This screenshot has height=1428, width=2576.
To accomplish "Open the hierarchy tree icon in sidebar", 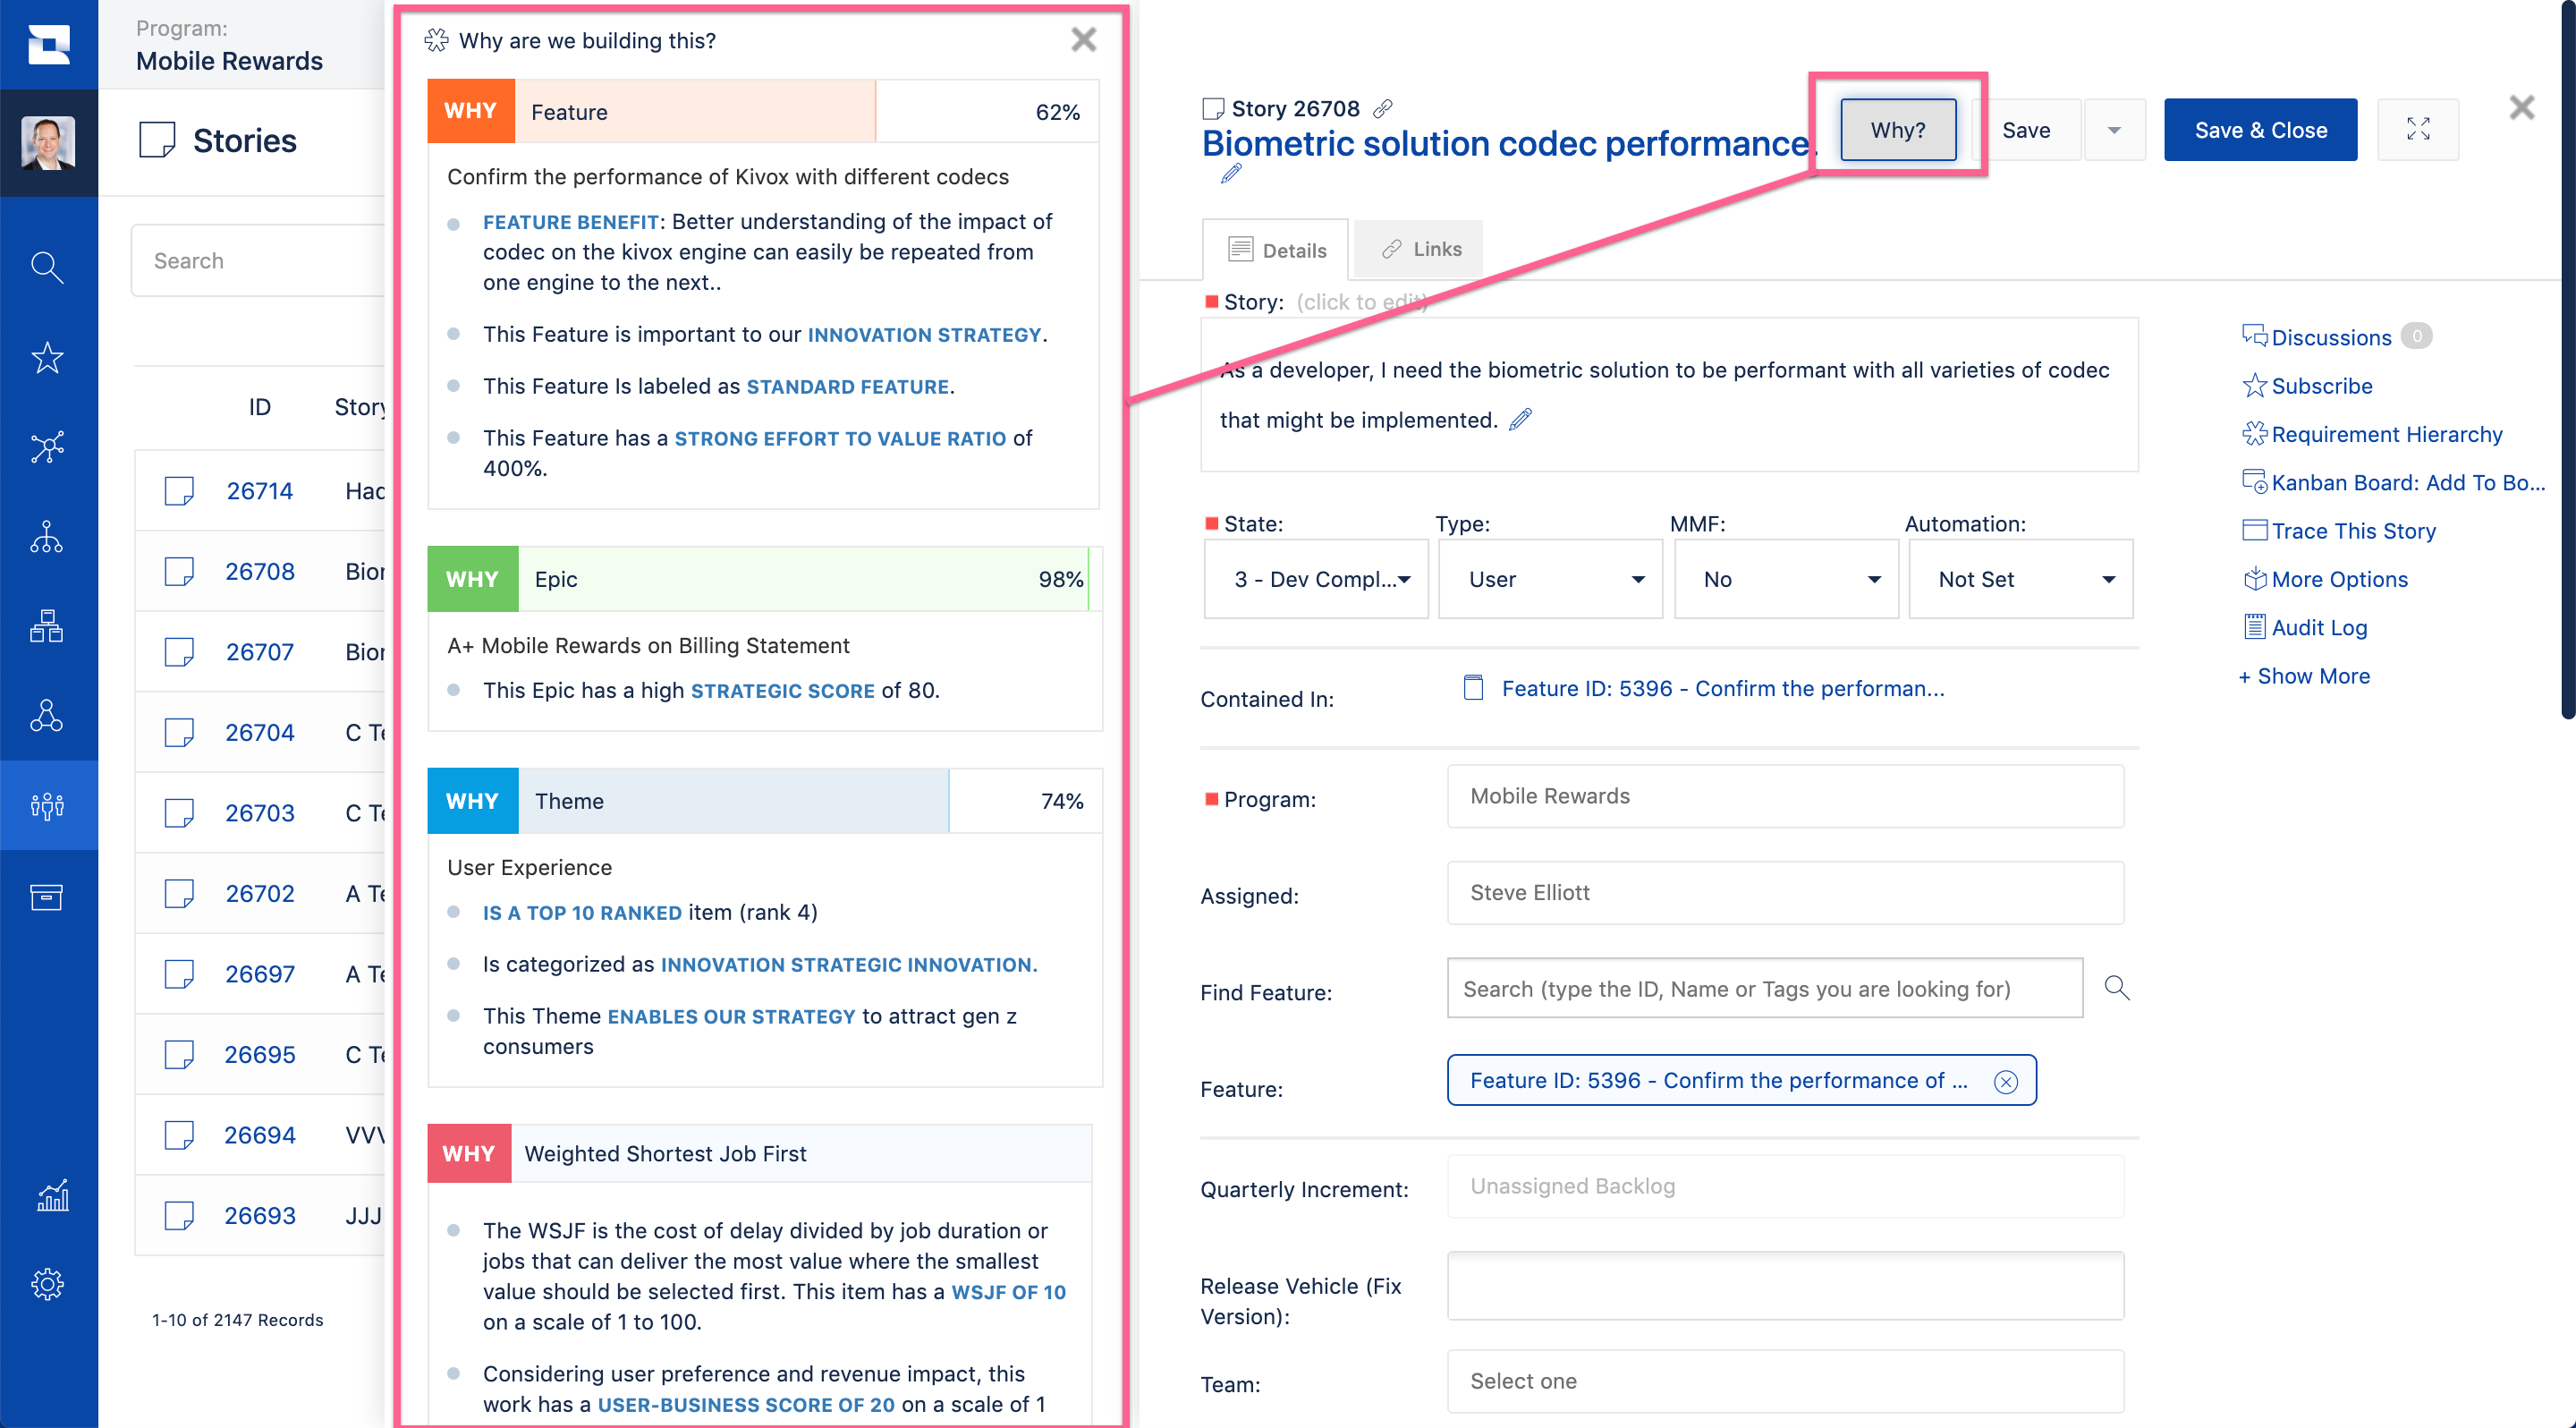I will pyautogui.click(x=47, y=537).
